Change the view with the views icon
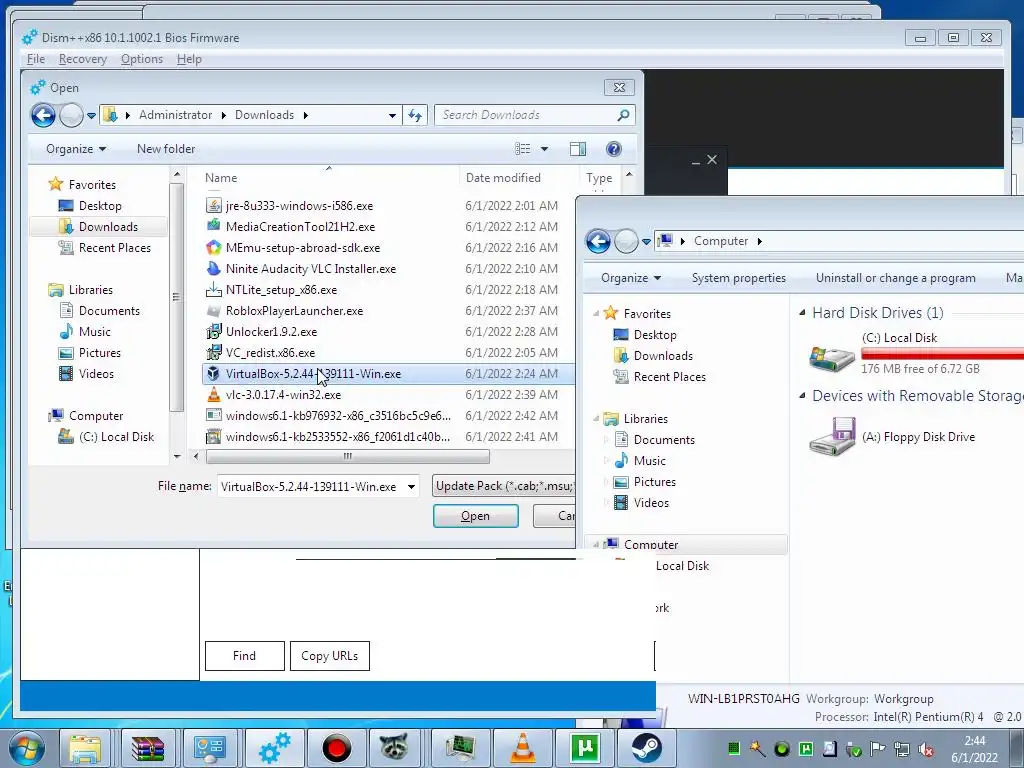The image size is (1024, 768). point(522,149)
